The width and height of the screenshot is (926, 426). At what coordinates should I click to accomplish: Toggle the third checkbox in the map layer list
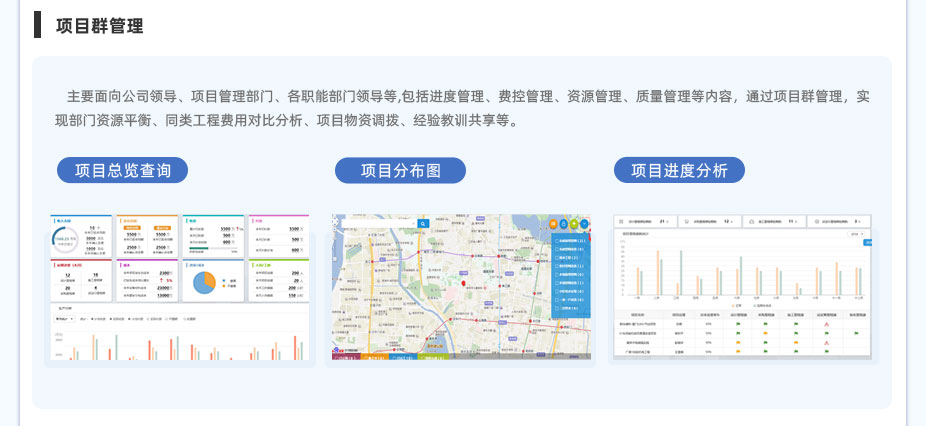tap(556, 258)
